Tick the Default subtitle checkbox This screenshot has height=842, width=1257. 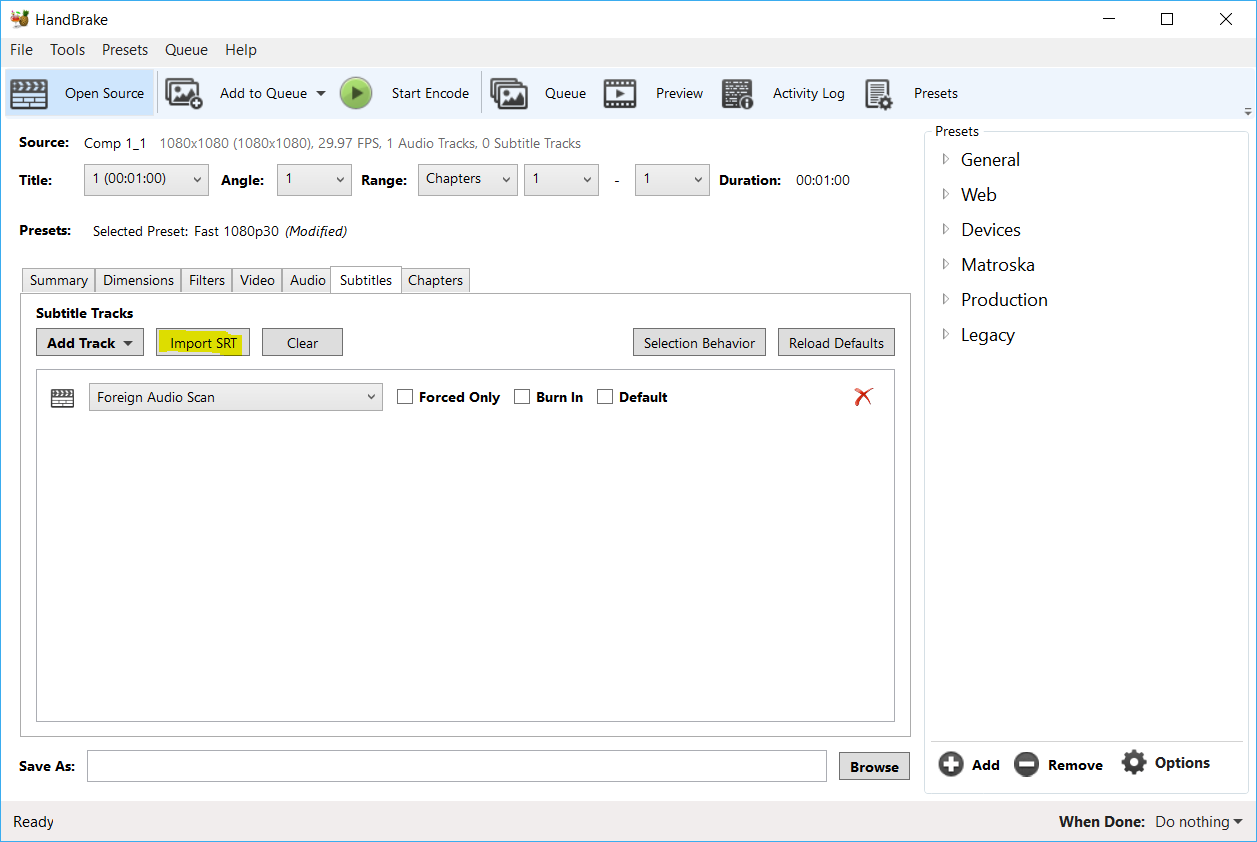[605, 397]
